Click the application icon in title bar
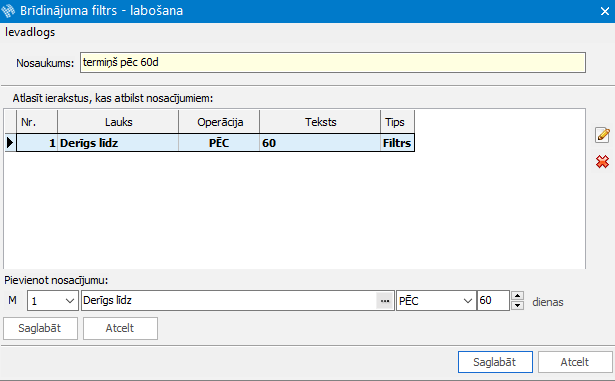 [x=8, y=11]
